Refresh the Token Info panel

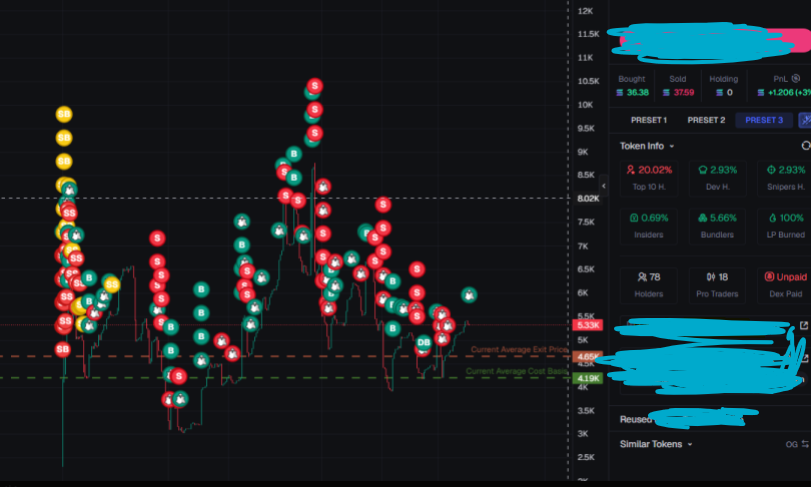click(806, 146)
